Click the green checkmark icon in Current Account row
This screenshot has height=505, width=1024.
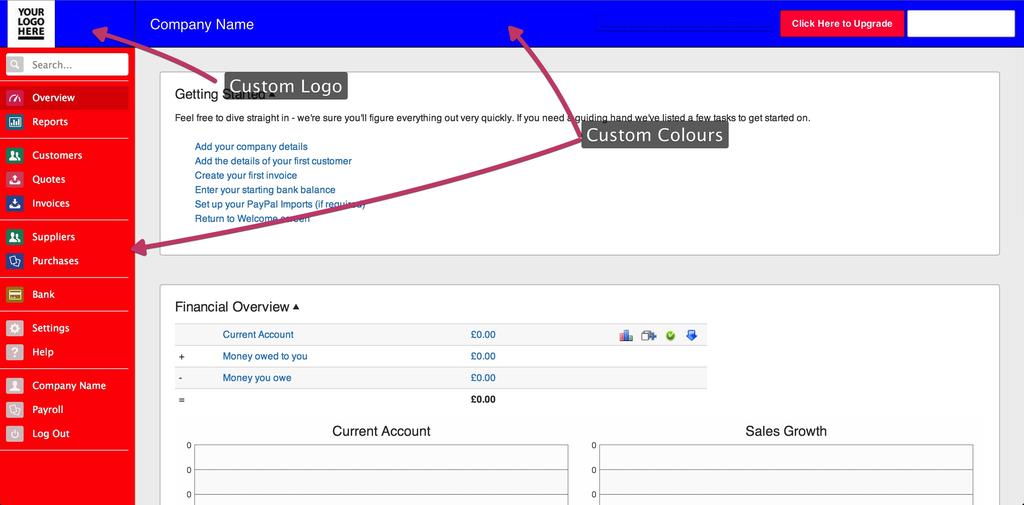tap(670, 335)
